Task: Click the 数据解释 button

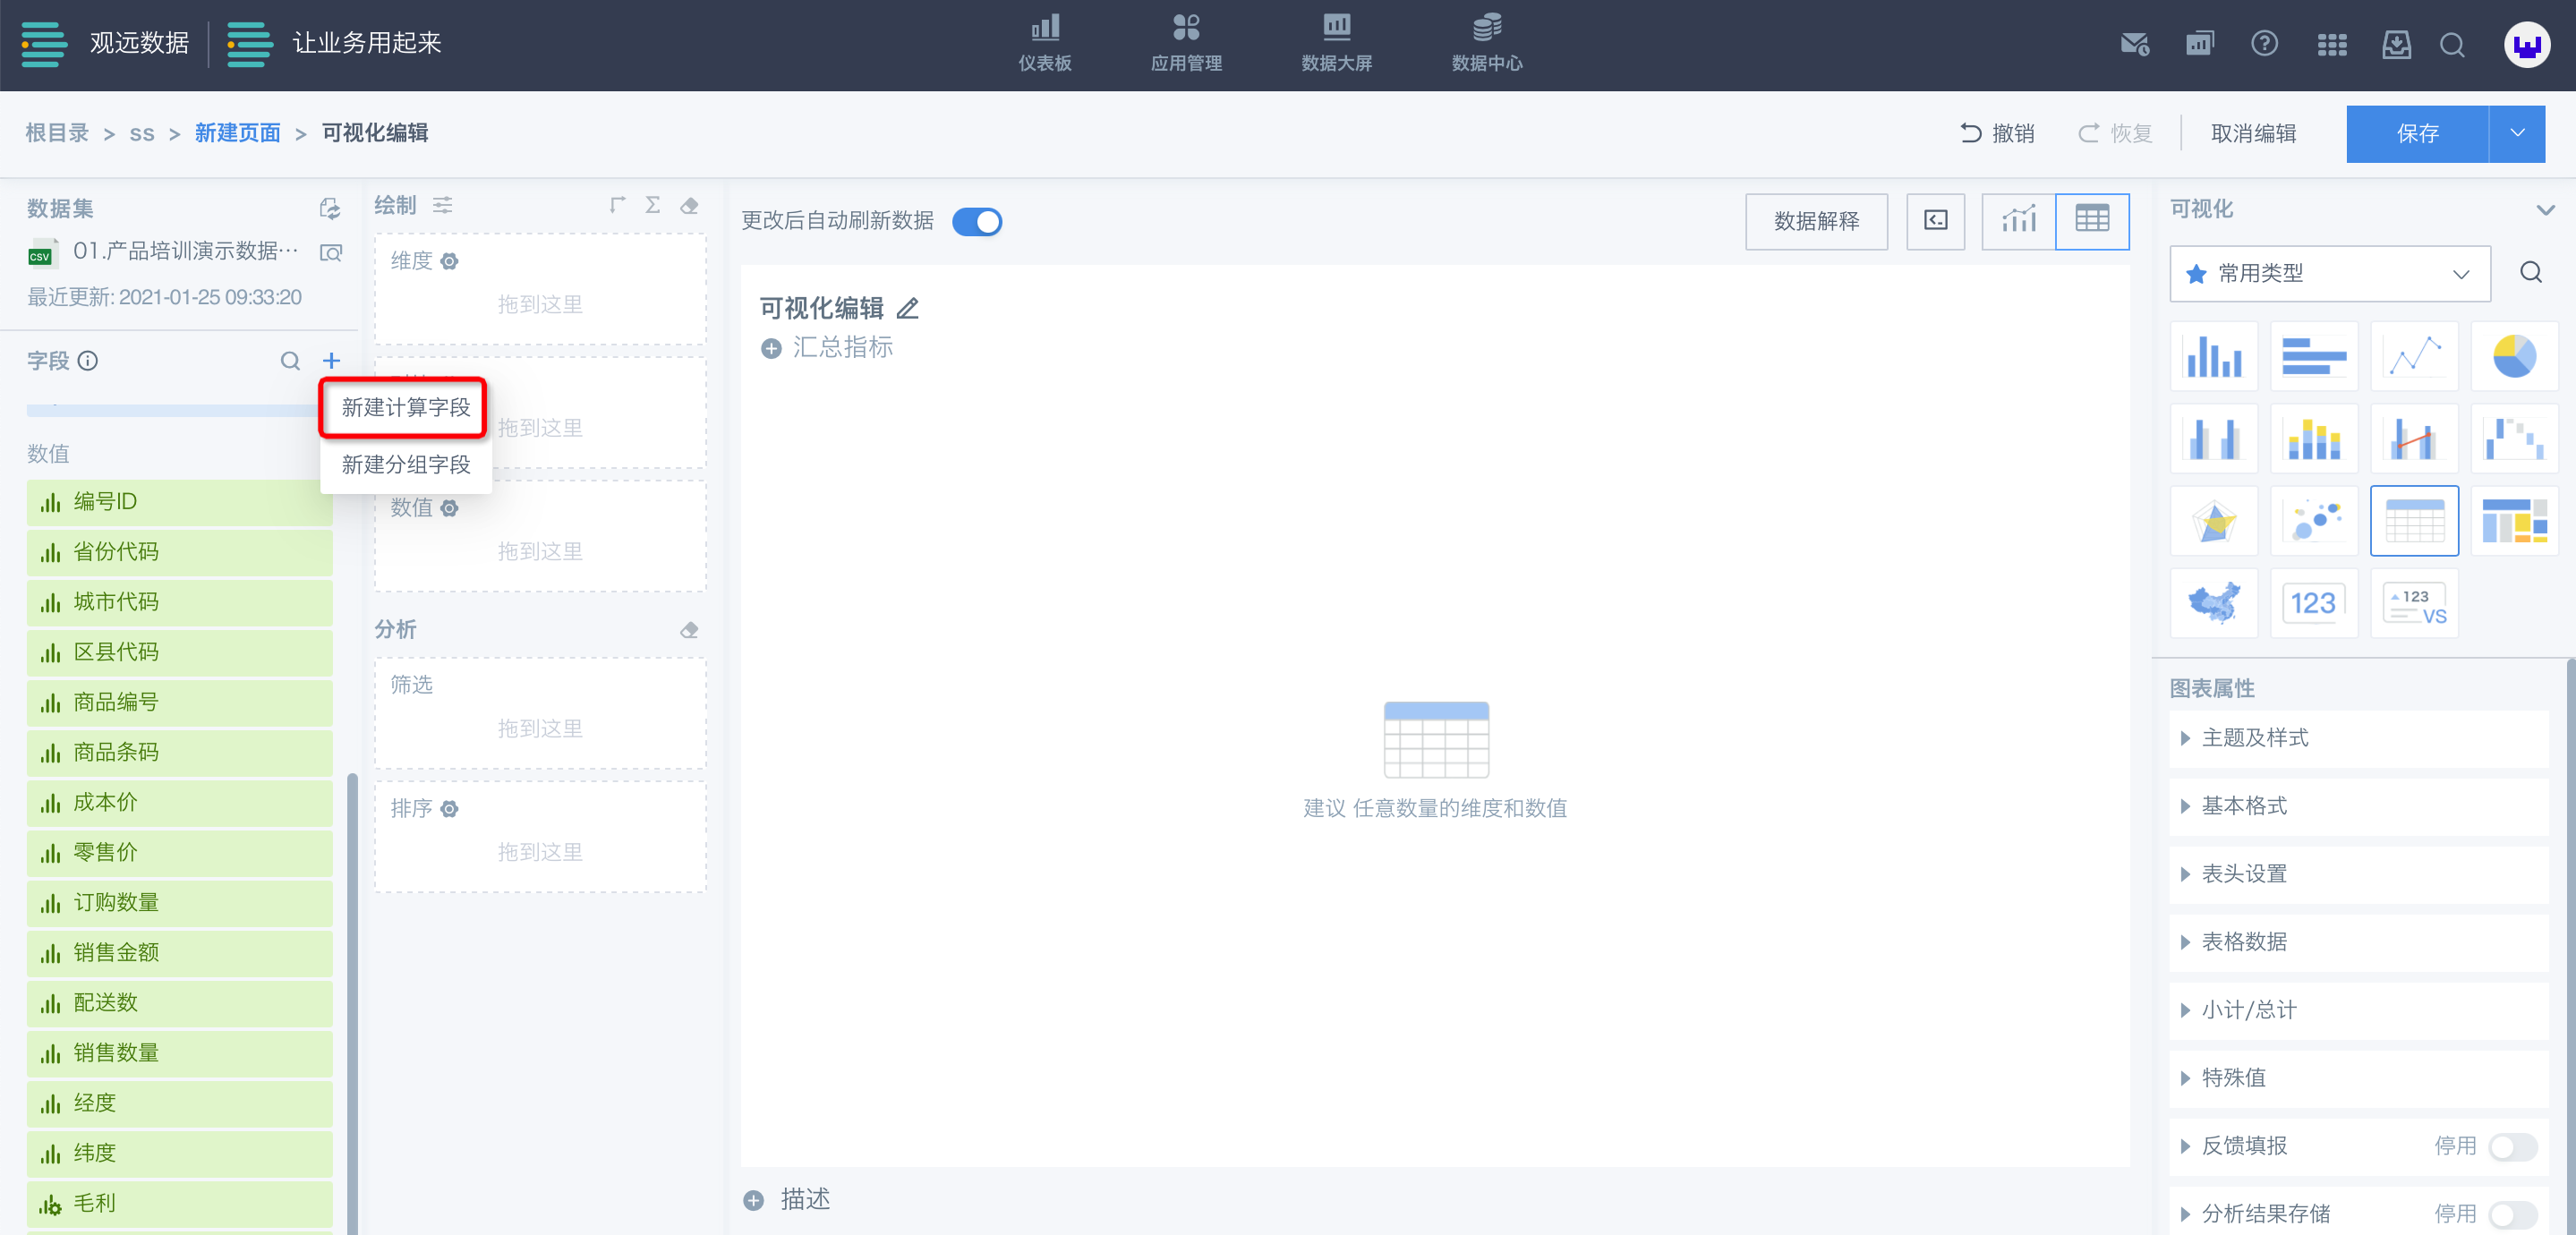Action: [x=1815, y=221]
